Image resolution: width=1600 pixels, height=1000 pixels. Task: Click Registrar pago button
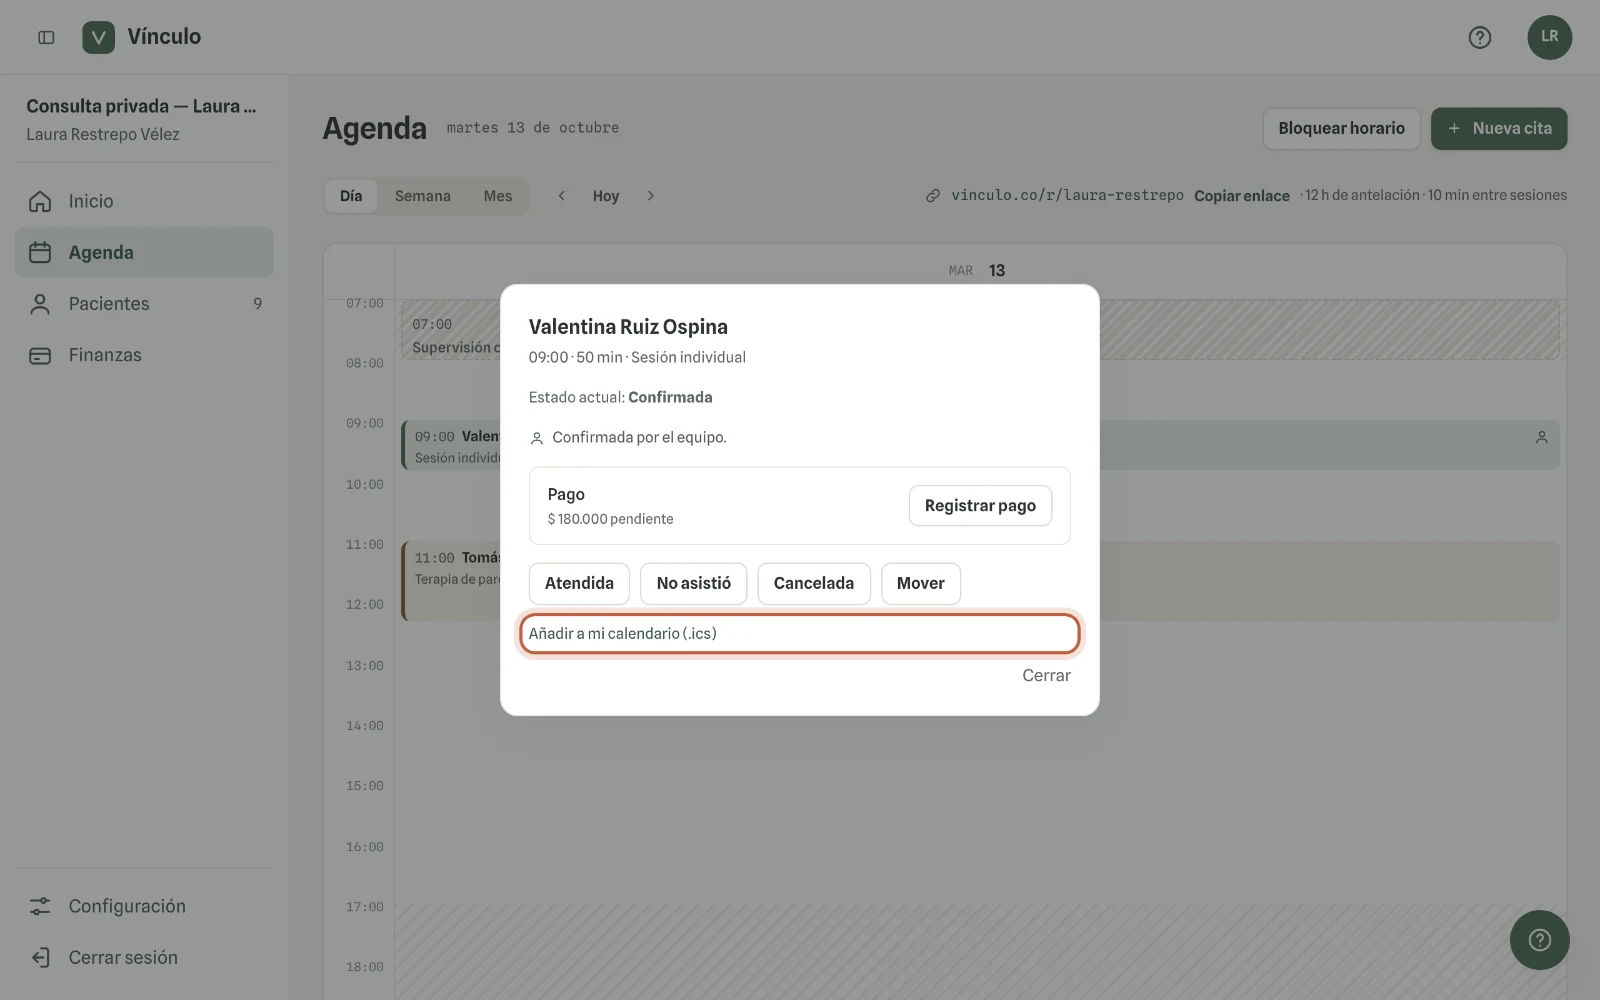tap(980, 506)
